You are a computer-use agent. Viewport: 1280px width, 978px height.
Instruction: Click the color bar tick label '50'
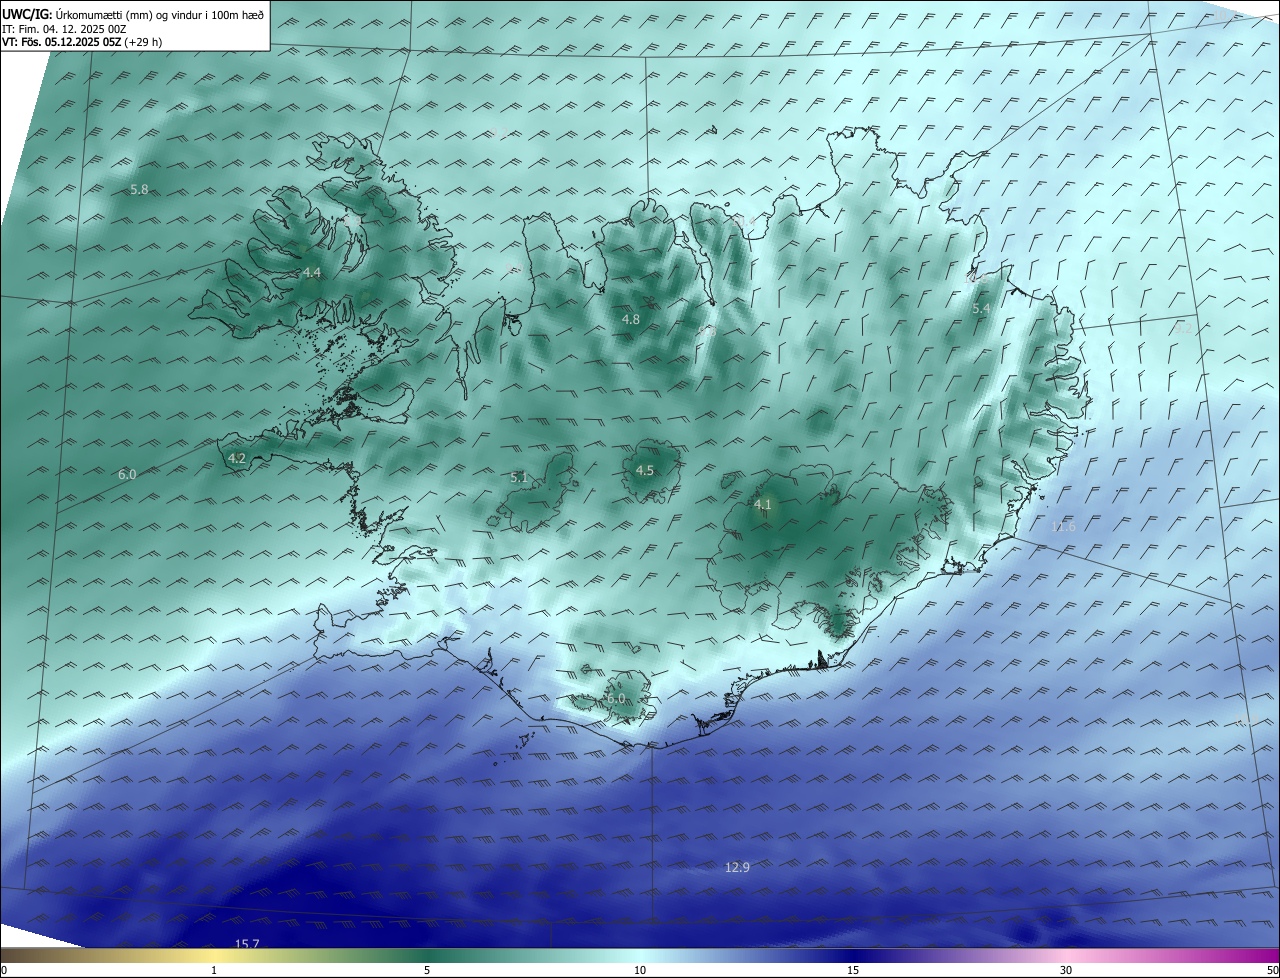1272,970
